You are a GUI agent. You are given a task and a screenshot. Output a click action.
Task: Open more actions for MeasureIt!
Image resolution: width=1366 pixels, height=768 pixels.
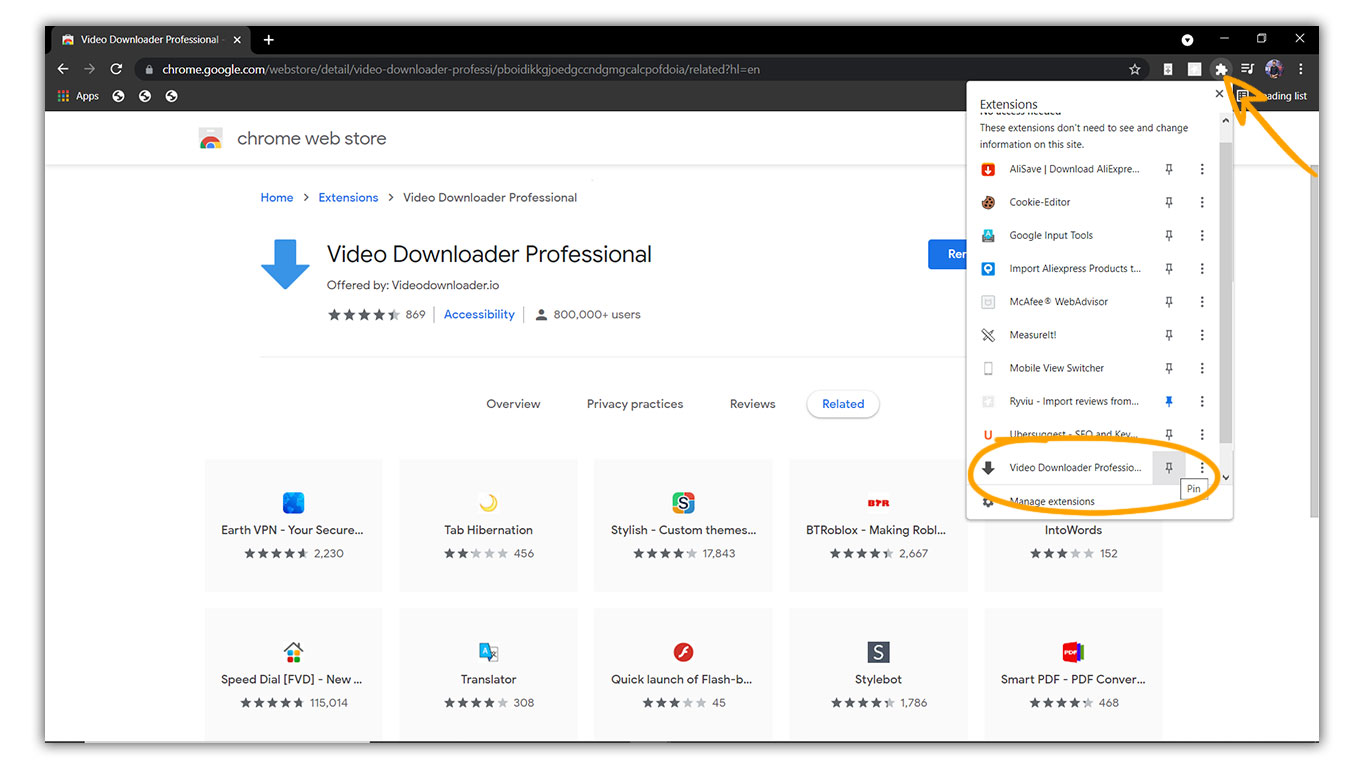pos(1202,335)
